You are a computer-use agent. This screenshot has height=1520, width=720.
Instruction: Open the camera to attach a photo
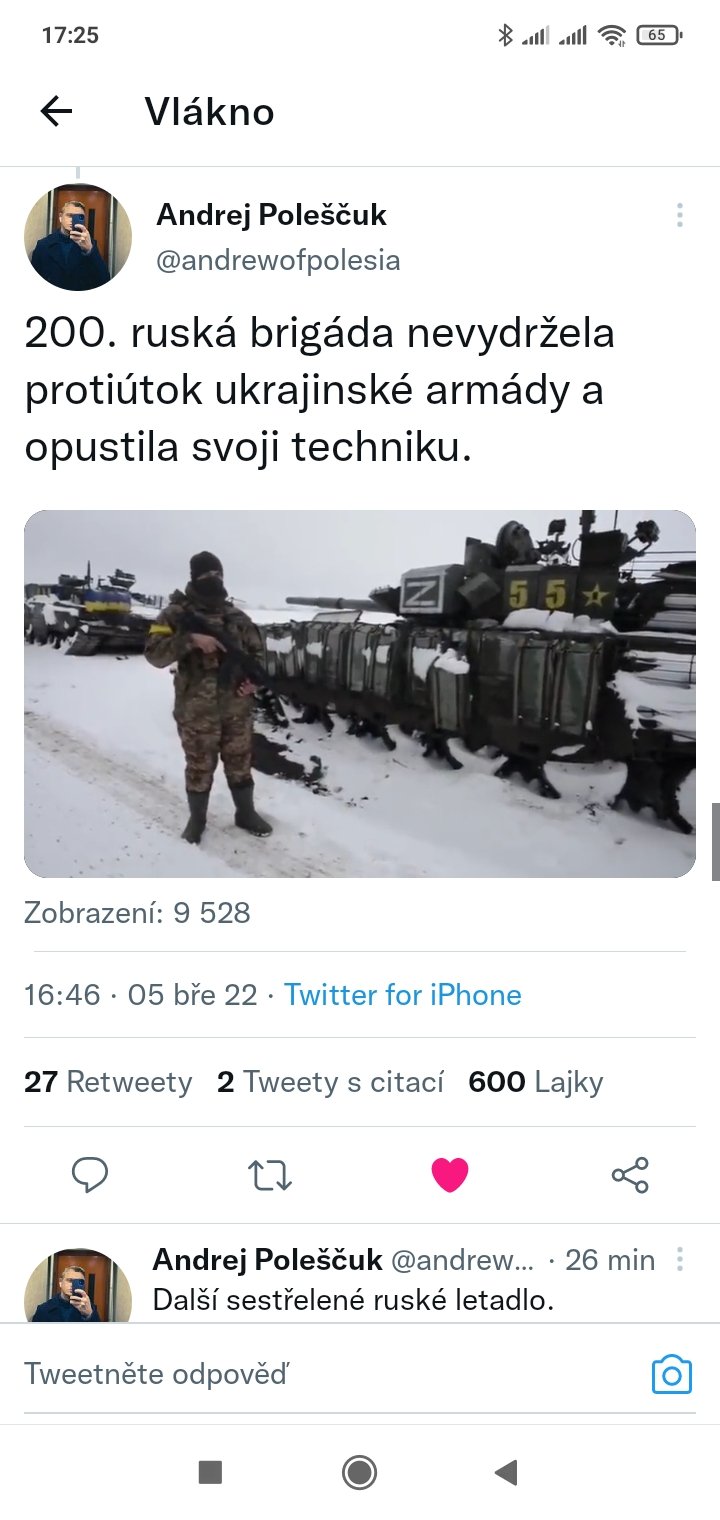[671, 1375]
